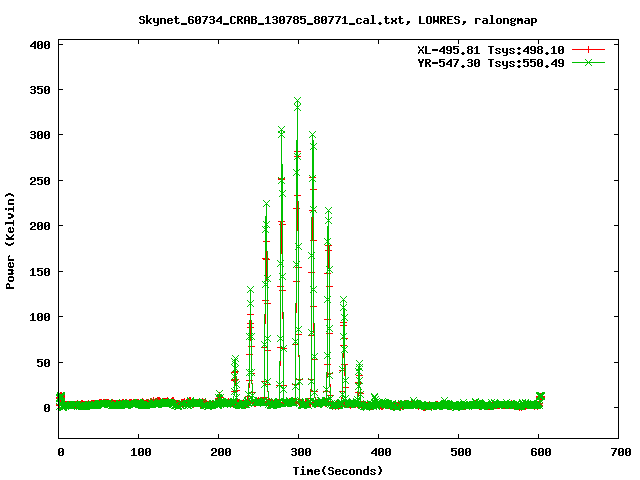640x480 pixels.
Task: Click the tallest green peak marker near 340 Kelvin
Action: 298,101
